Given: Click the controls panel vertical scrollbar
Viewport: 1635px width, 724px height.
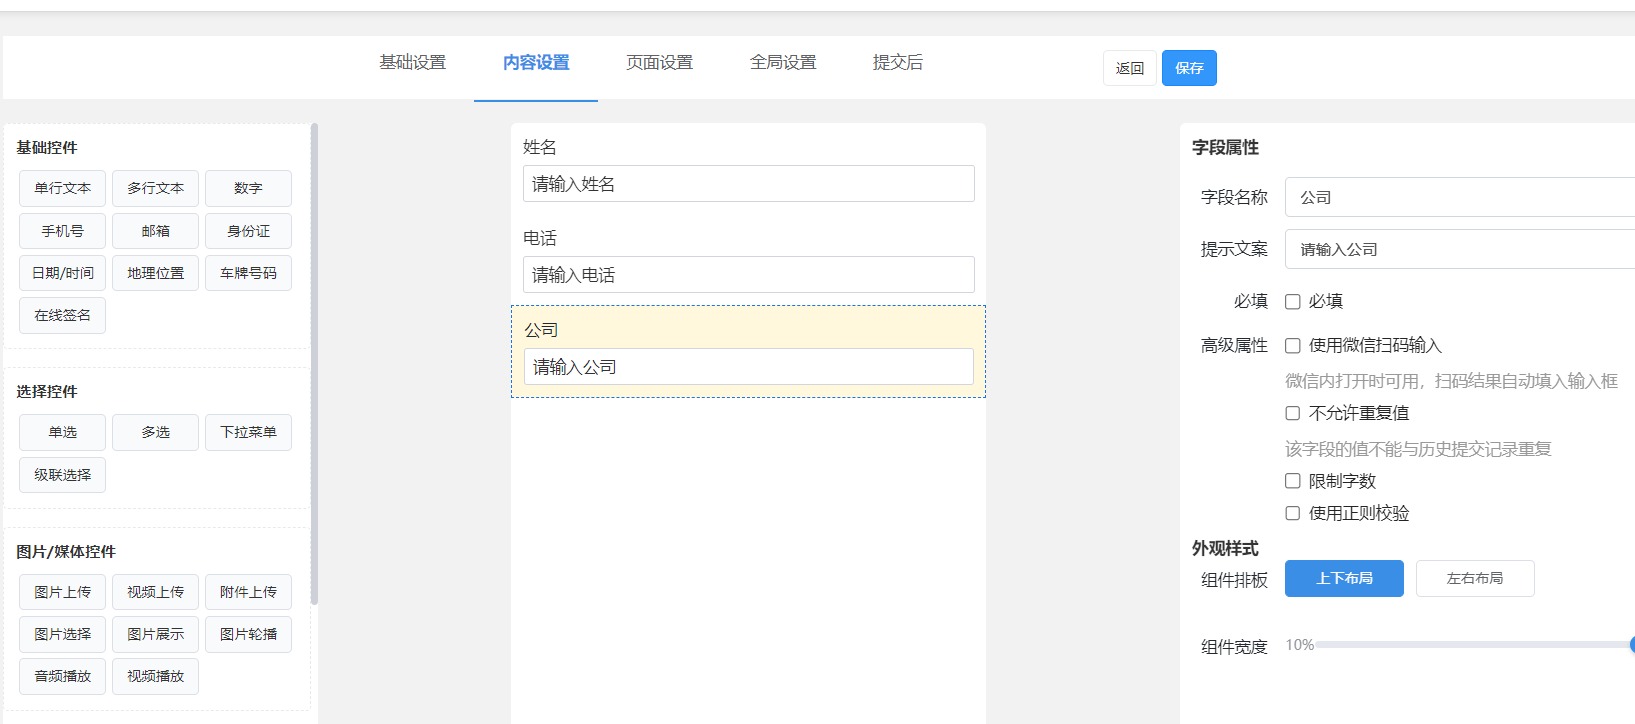Looking at the screenshot, I should point(314,364).
